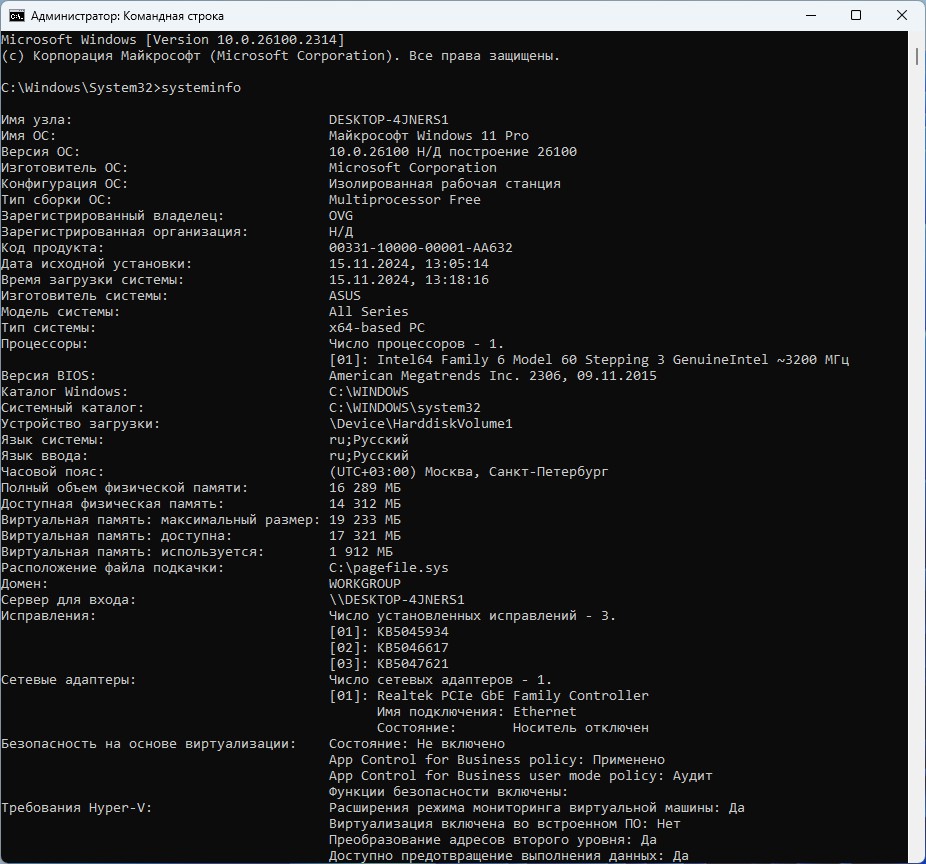Image resolution: width=926 pixels, height=864 pixels.
Task: Click the 'Число процессоров - 1.' line
Action: 416,343
